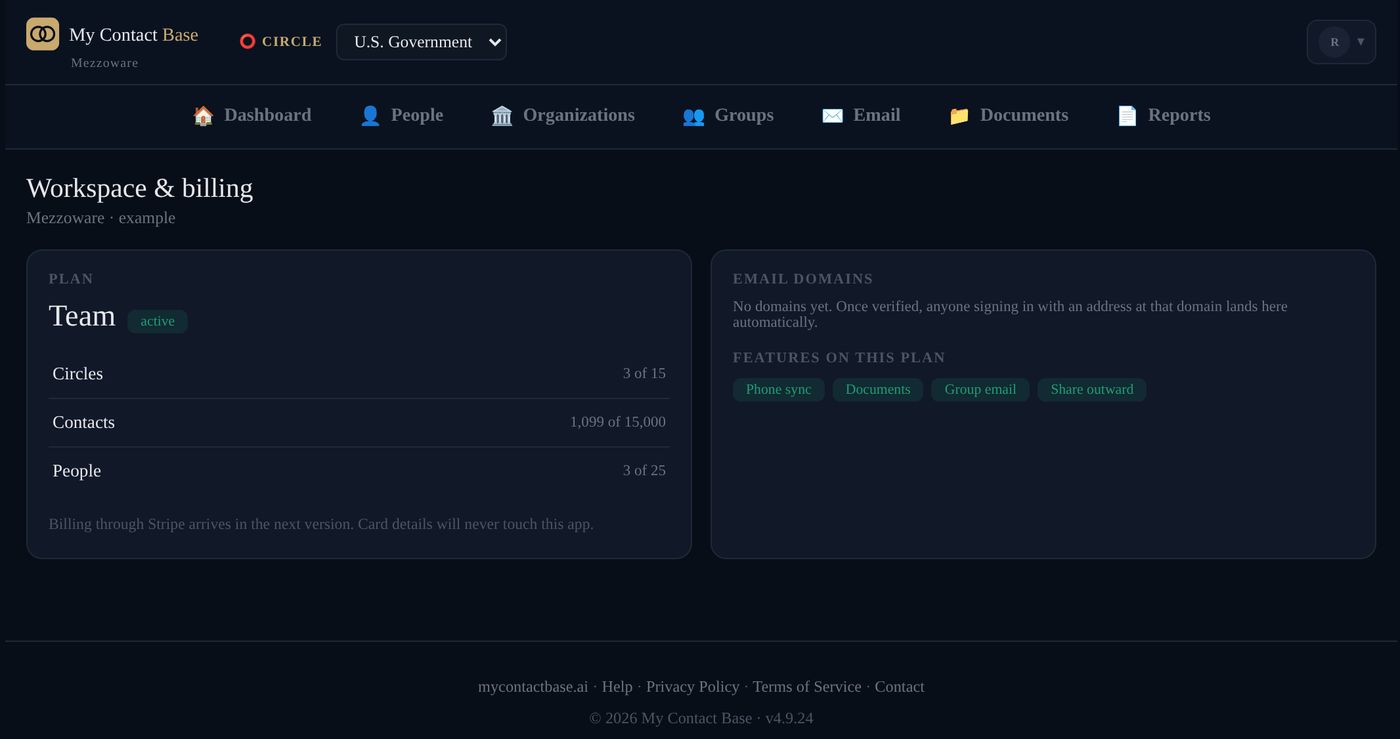Click the Team plan name
This screenshot has width=1400, height=739.
pos(82,316)
